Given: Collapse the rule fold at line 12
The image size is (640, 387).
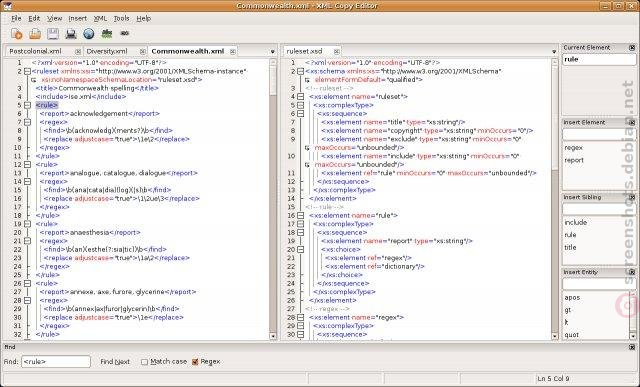Looking at the screenshot, I should (x=27, y=165).
